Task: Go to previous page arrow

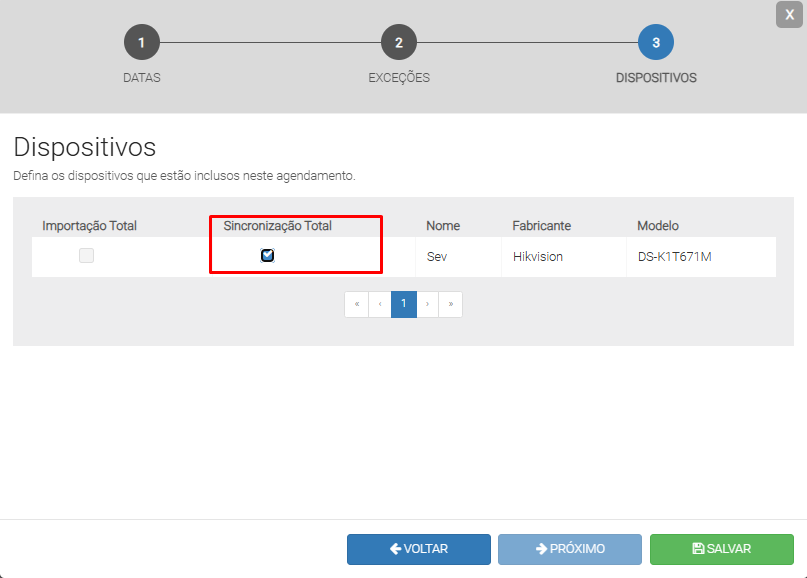Action: click(380, 304)
